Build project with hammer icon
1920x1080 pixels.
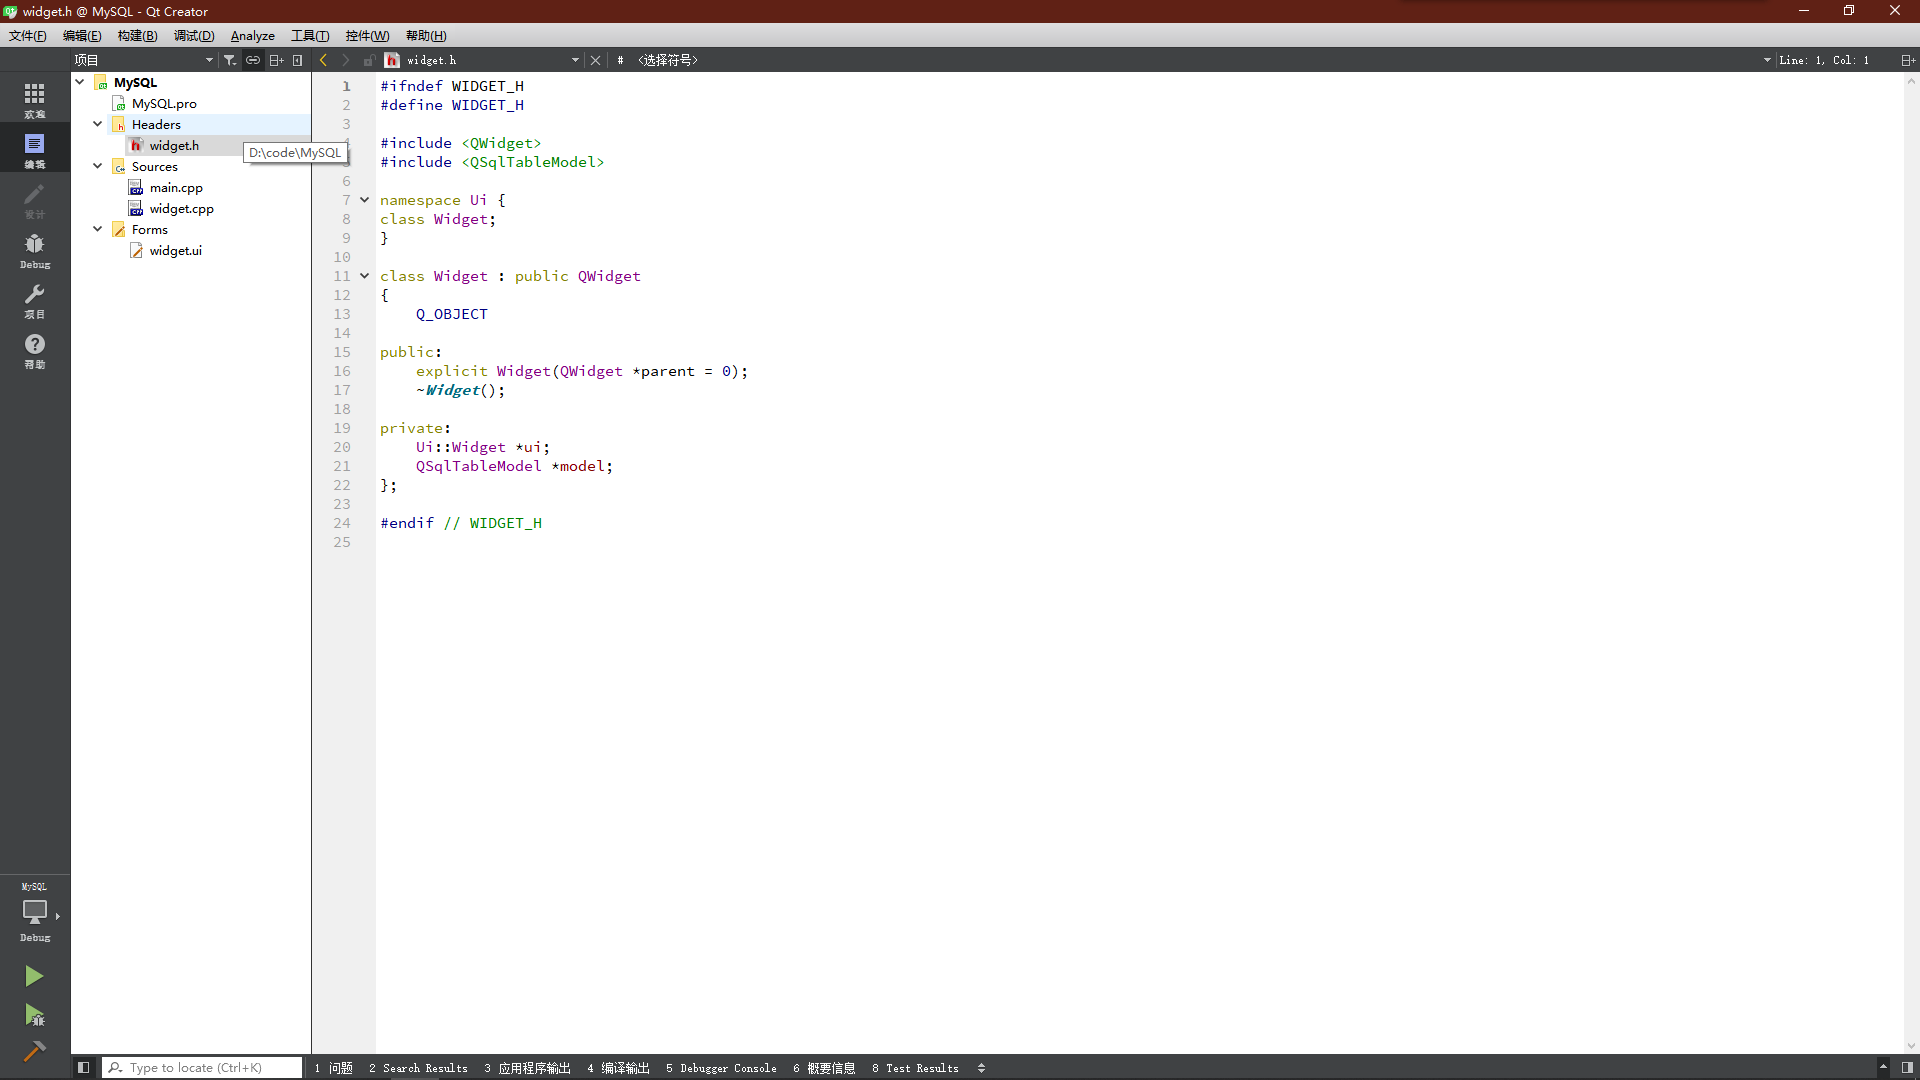34,1051
